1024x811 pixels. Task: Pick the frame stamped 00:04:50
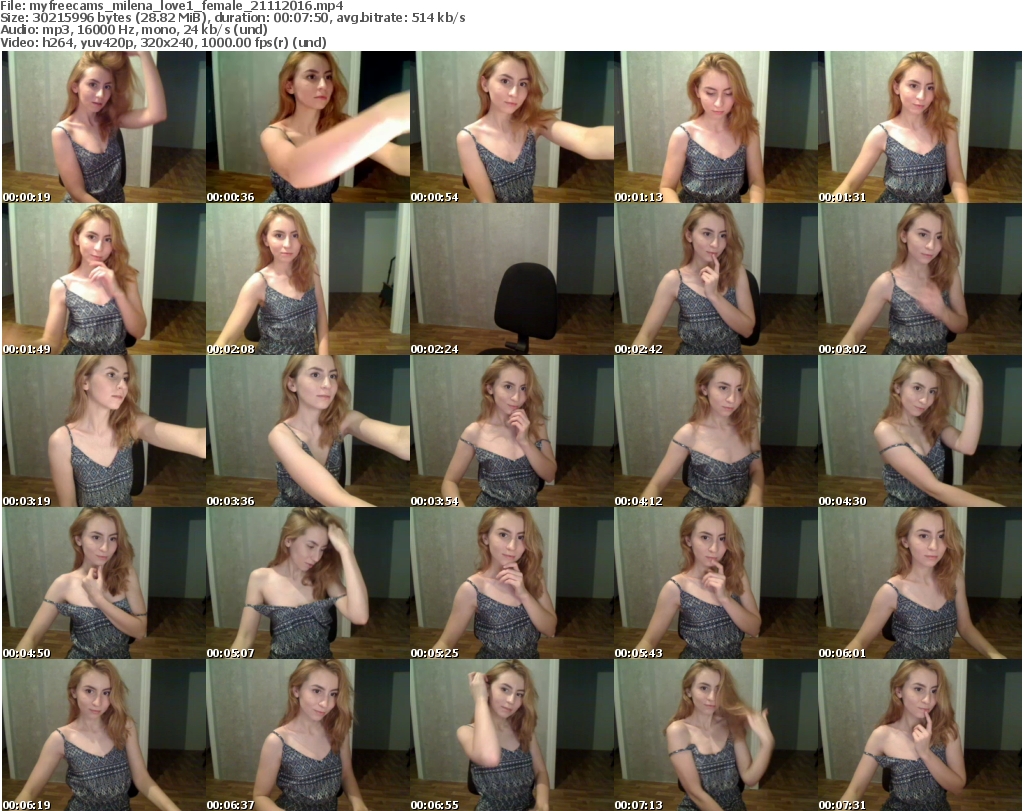point(104,582)
